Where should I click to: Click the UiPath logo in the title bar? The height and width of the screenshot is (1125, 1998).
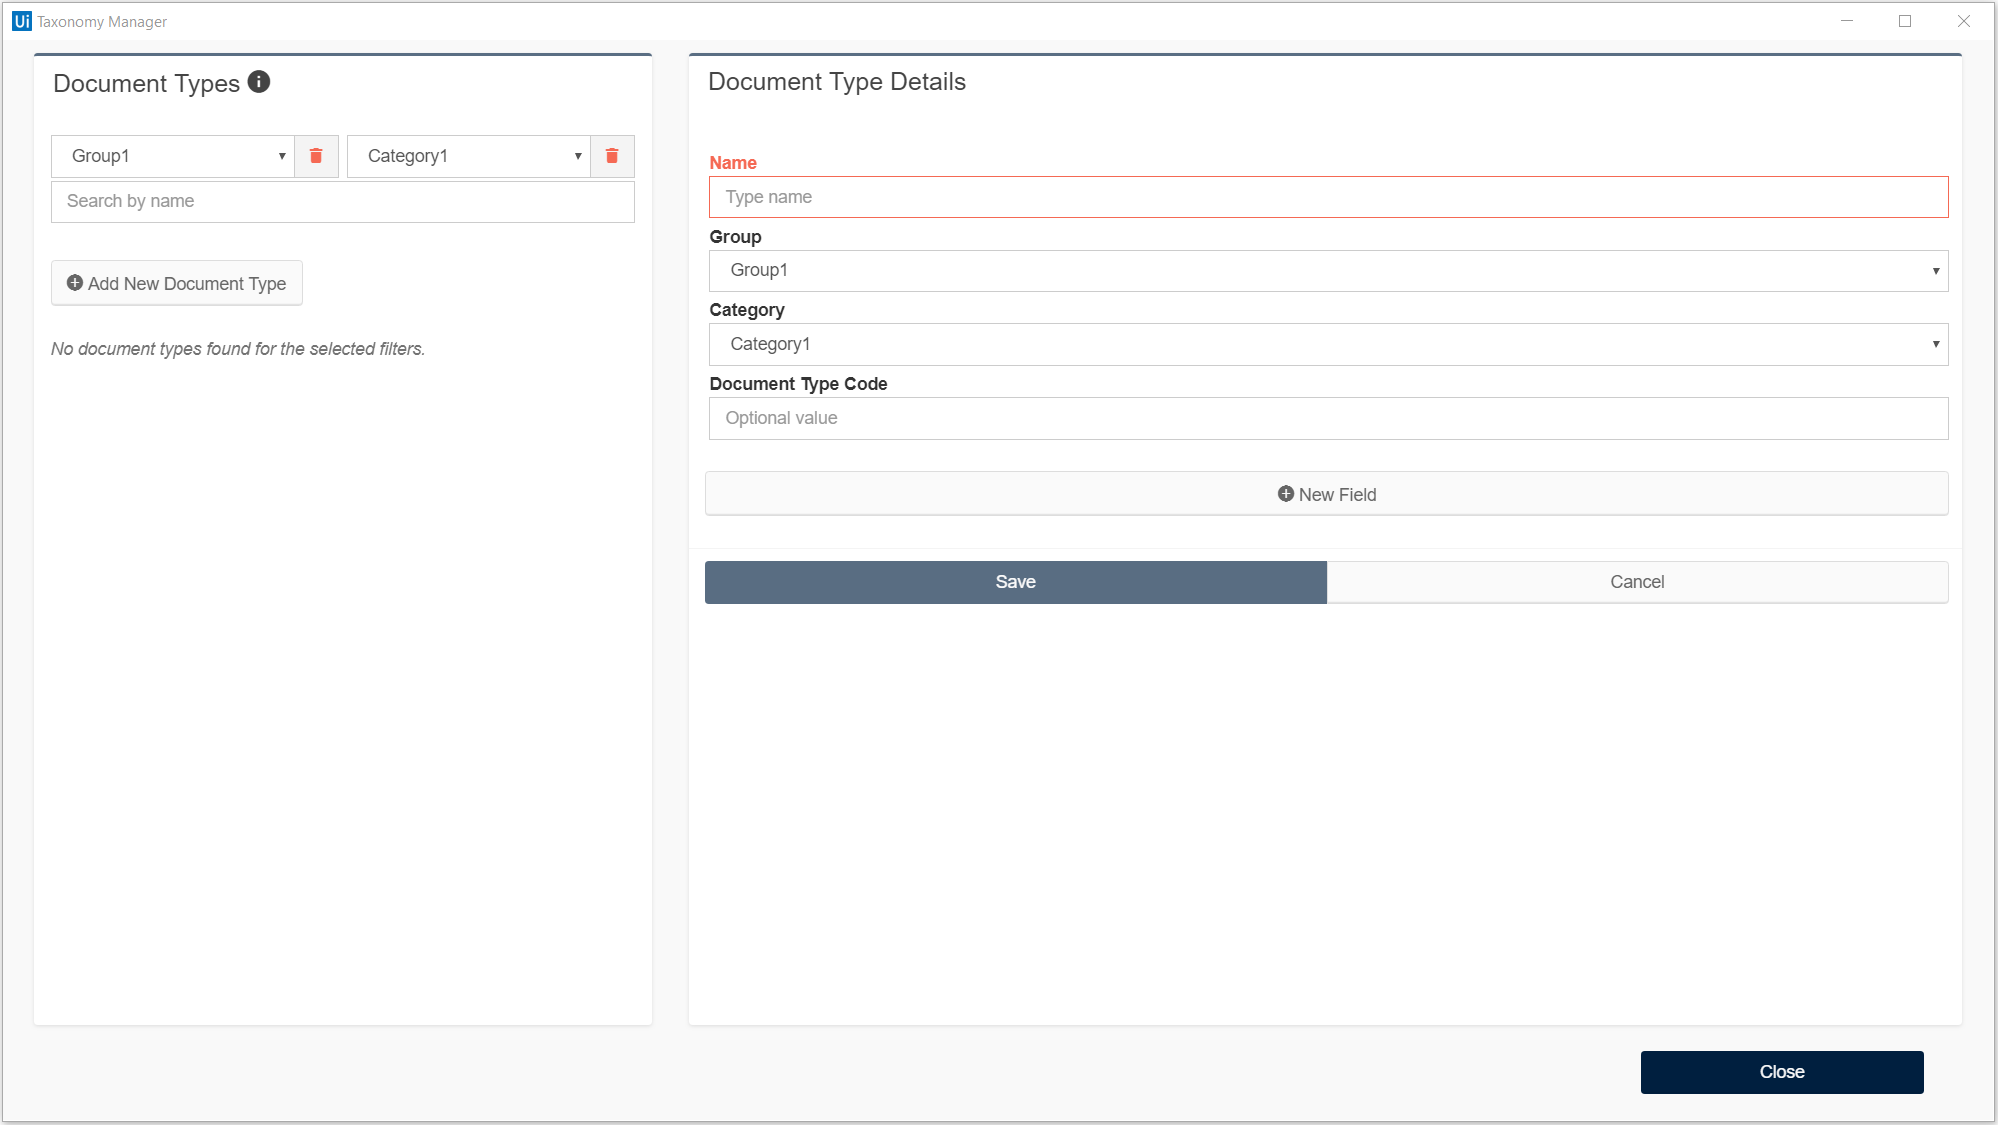tap(21, 21)
